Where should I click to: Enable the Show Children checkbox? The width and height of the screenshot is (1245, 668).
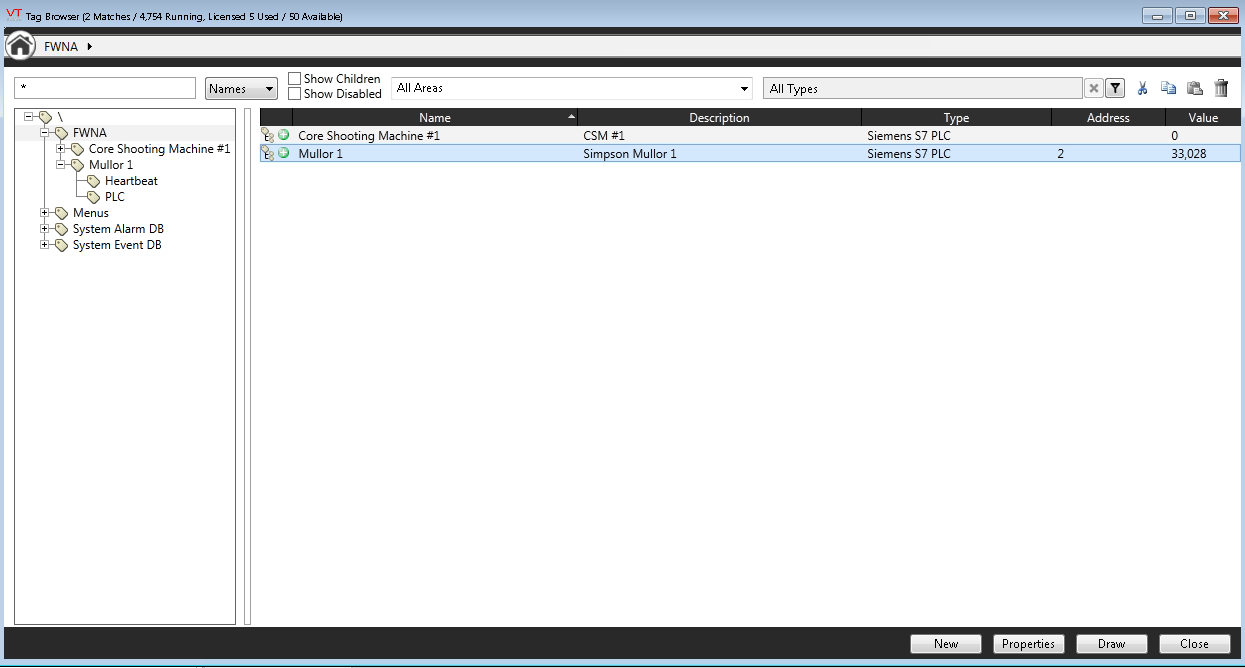coord(295,79)
